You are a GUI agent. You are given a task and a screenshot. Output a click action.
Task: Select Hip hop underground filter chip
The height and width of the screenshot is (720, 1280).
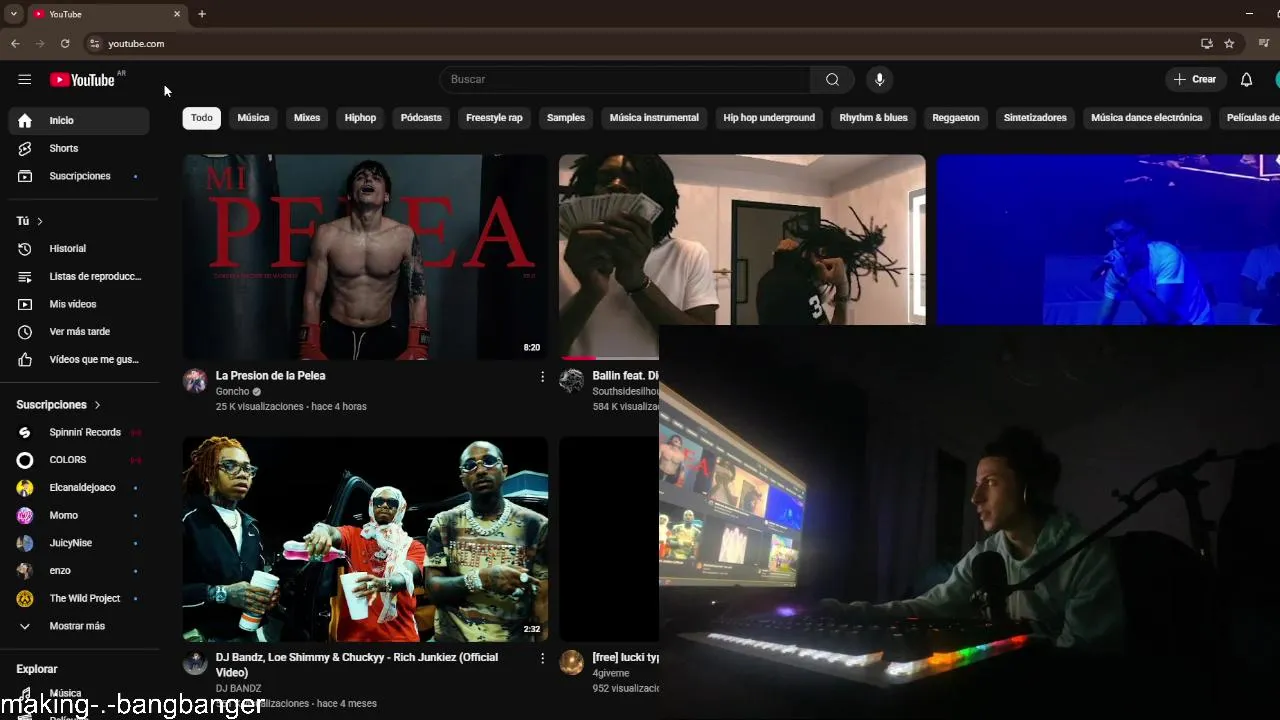point(769,118)
